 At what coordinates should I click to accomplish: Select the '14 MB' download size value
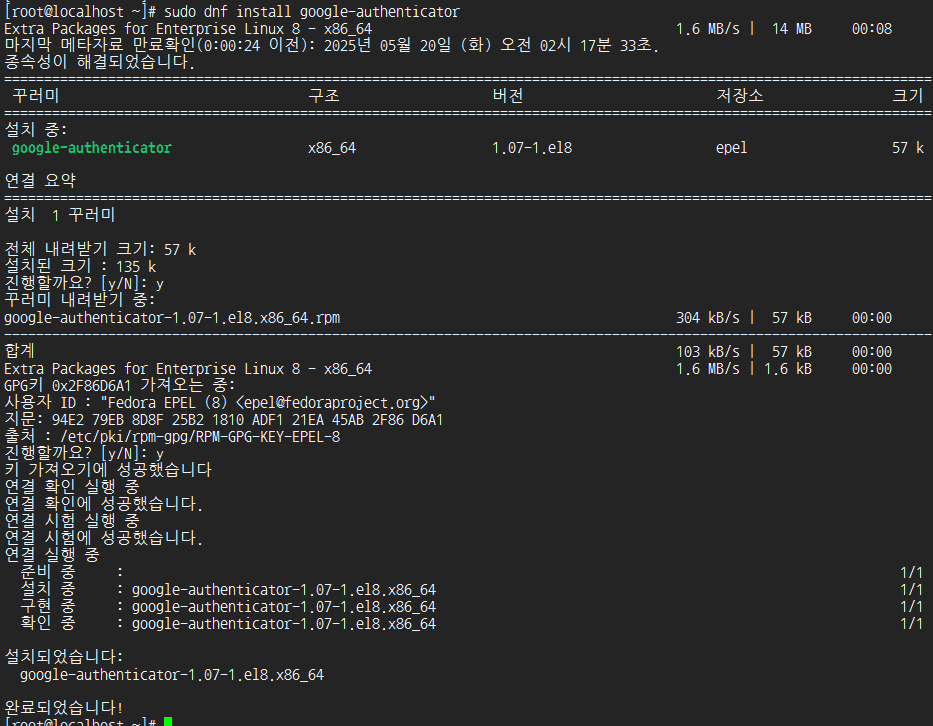pyautogui.click(x=791, y=29)
